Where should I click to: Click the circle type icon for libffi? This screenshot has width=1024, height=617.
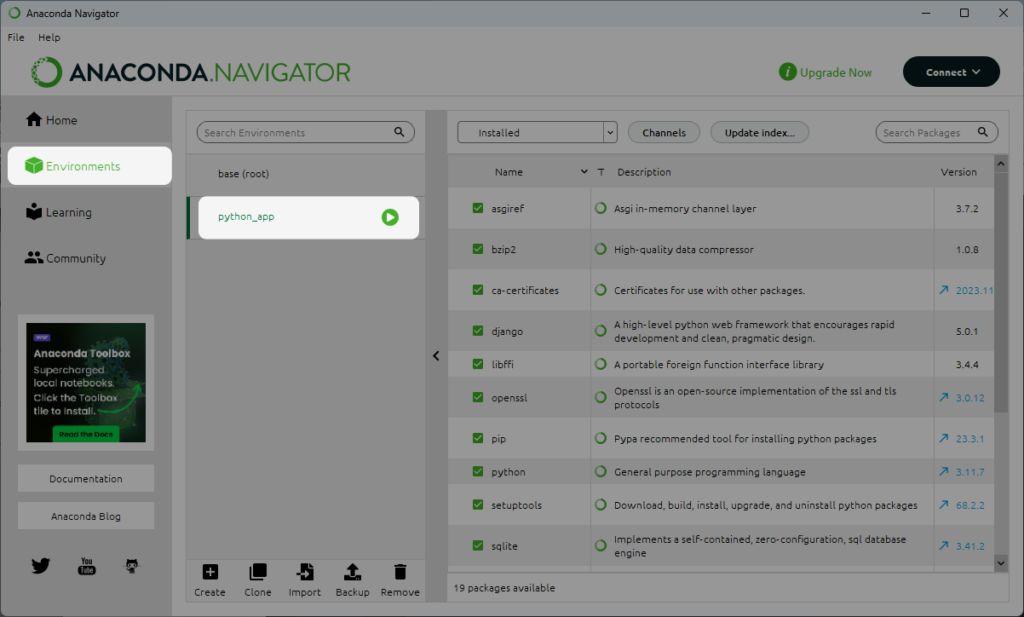tap(601, 364)
